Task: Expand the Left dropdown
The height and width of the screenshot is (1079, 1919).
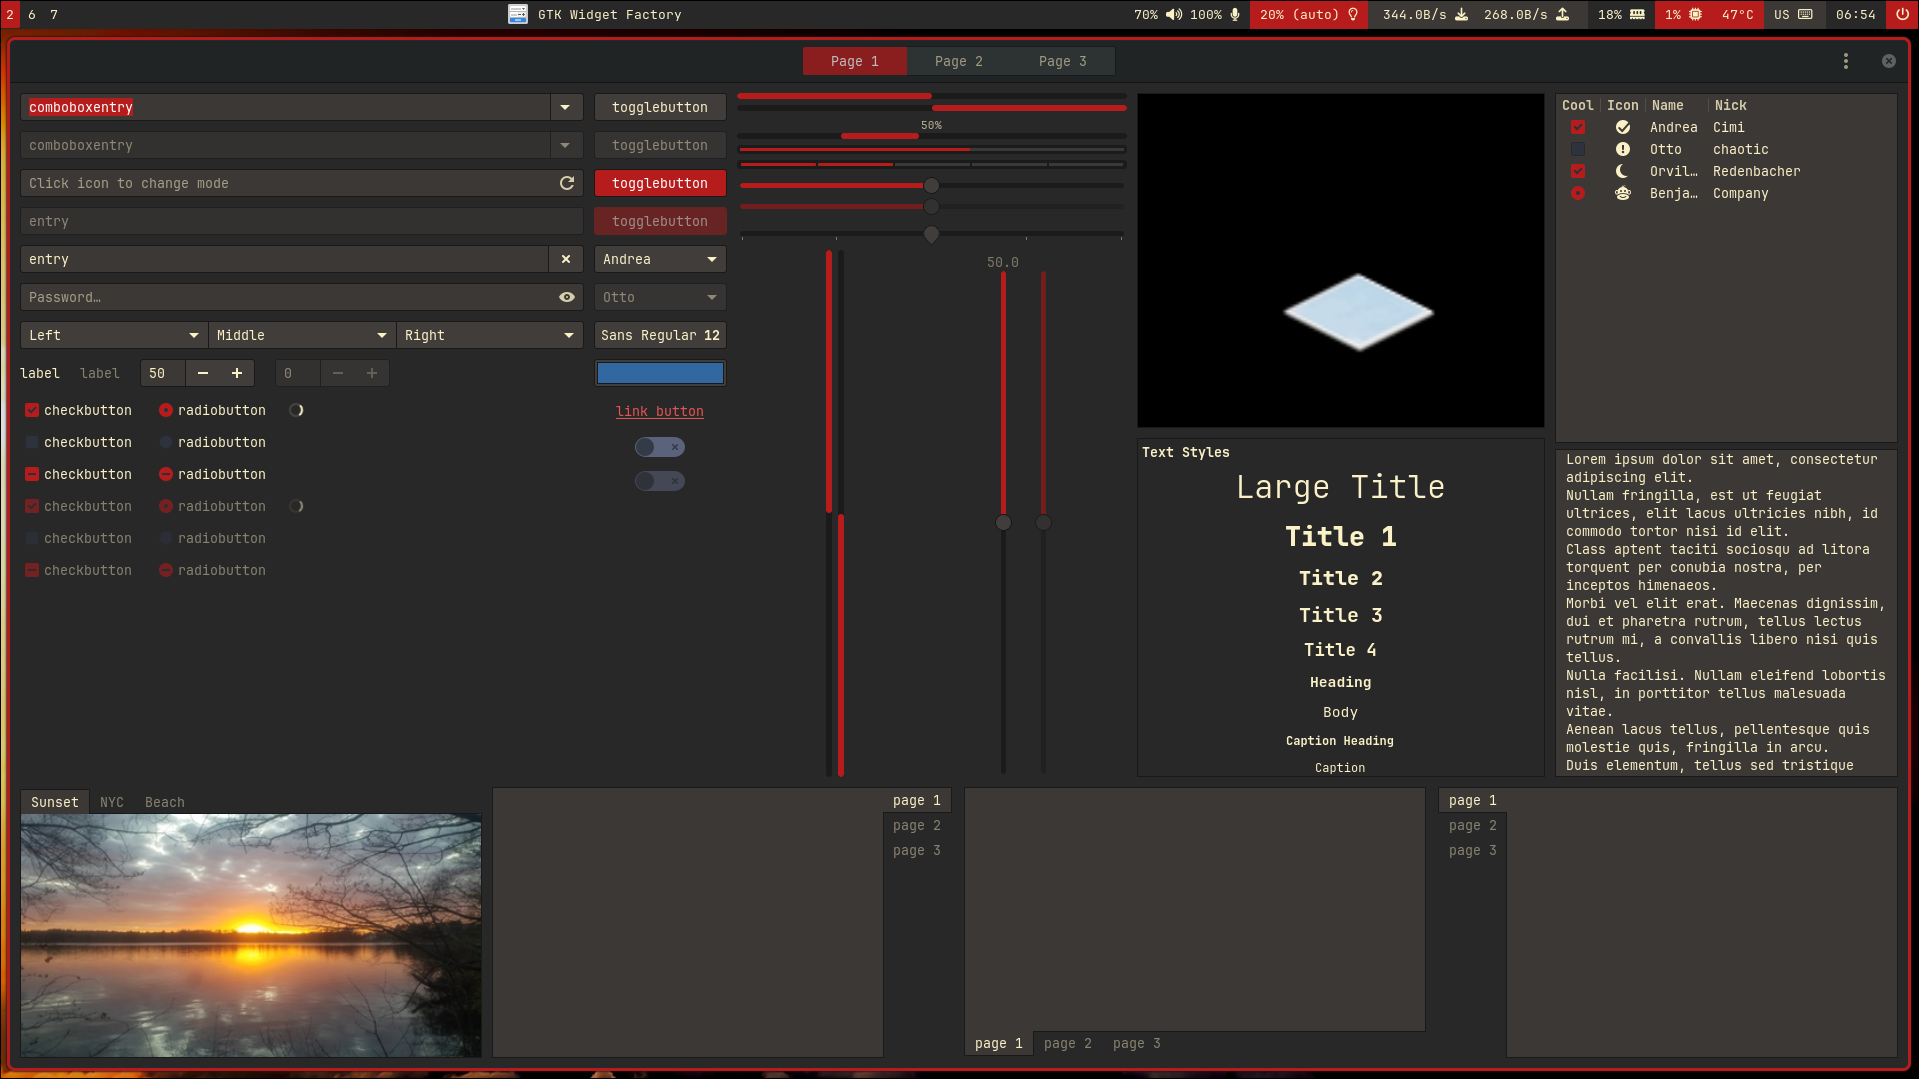Action: coord(112,335)
